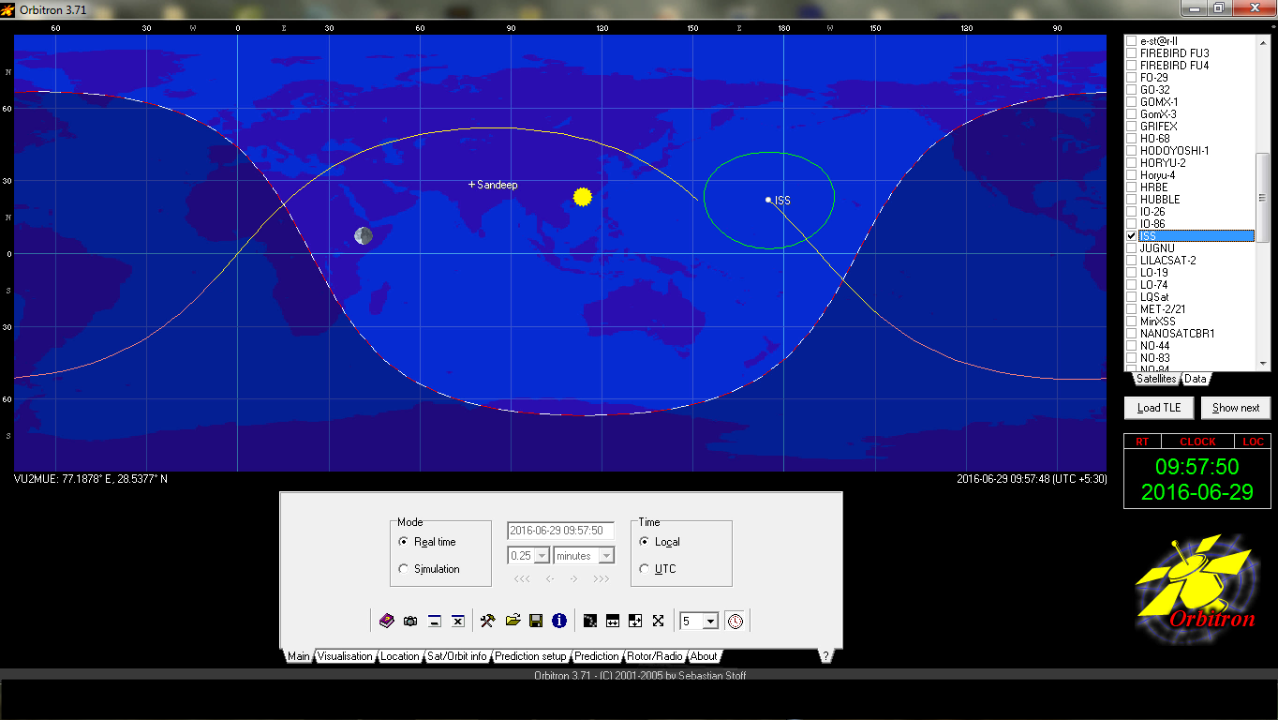The width and height of the screenshot is (1278, 720).
Task: Uncheck the ISS satellite checkbox
Action: point(1131,236)
